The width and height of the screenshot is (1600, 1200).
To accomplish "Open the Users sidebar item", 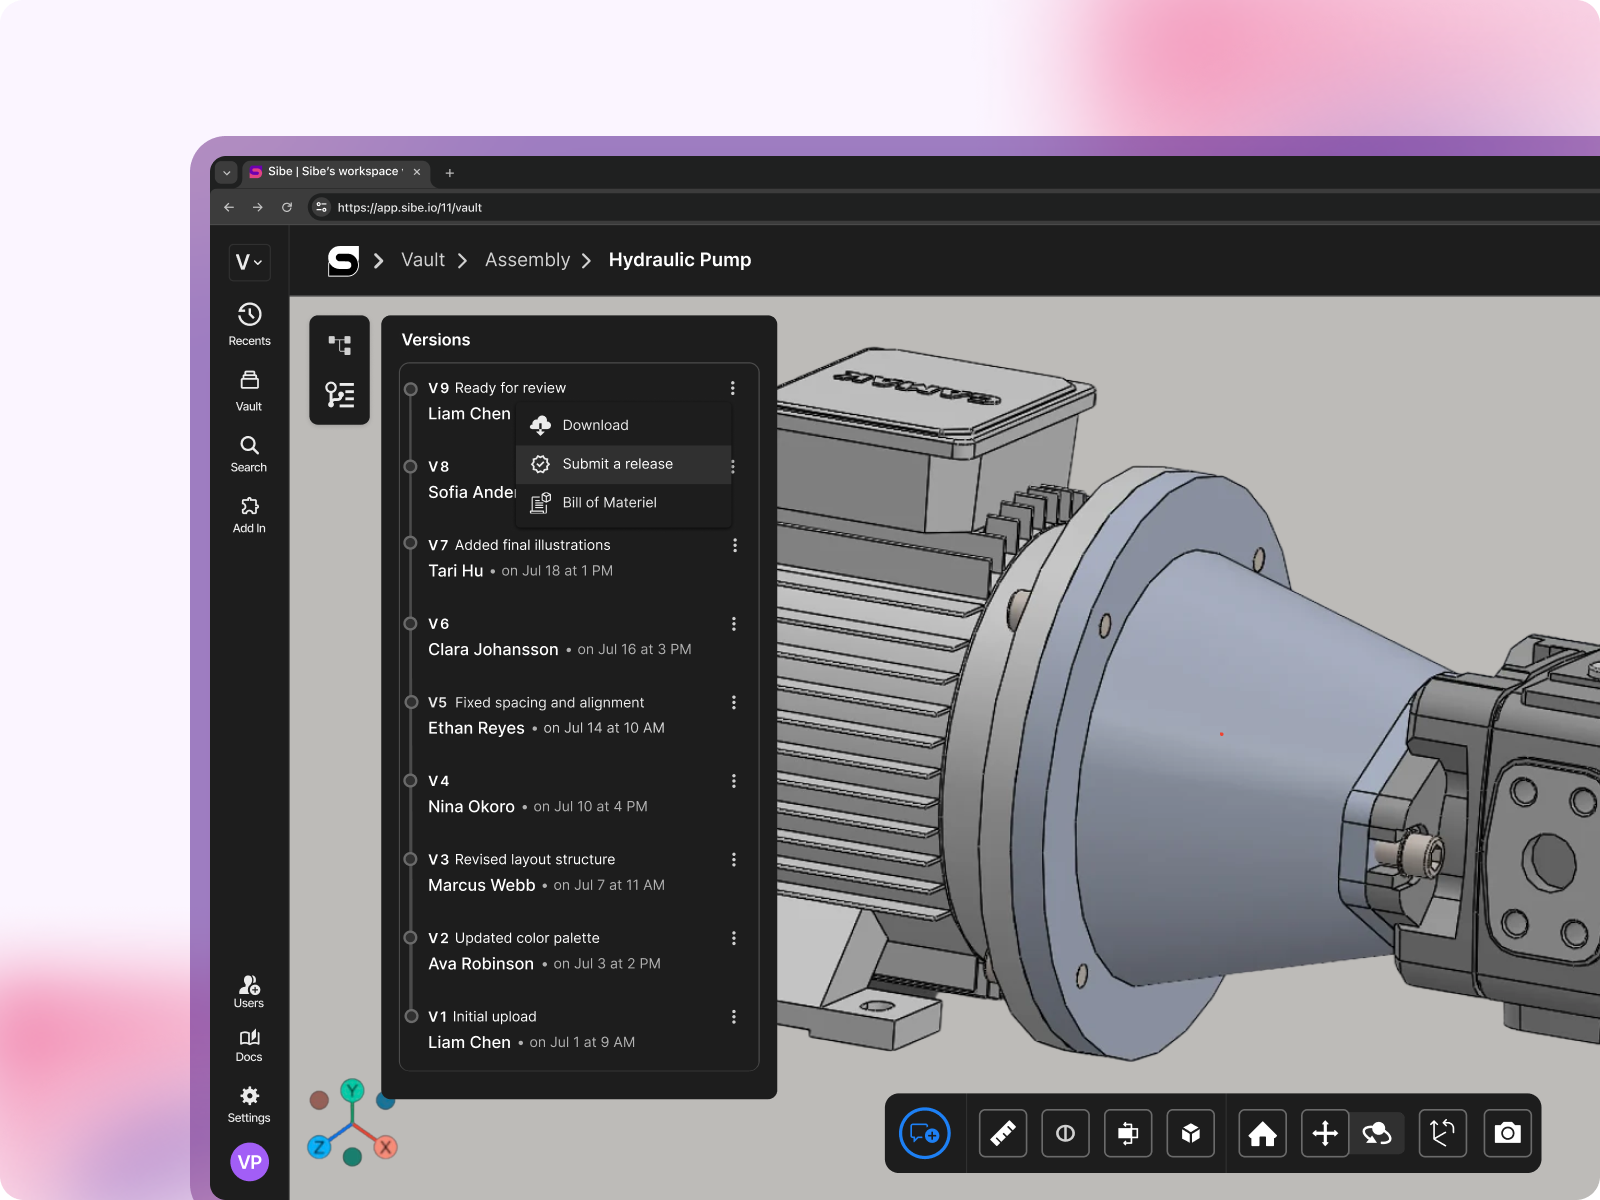I will click(249, 991).
